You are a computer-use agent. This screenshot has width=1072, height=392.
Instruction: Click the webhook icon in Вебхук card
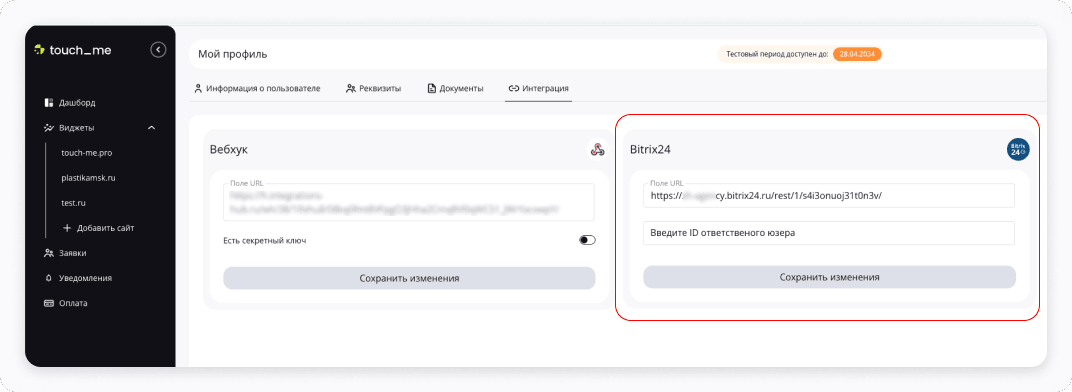pos(597,150)
